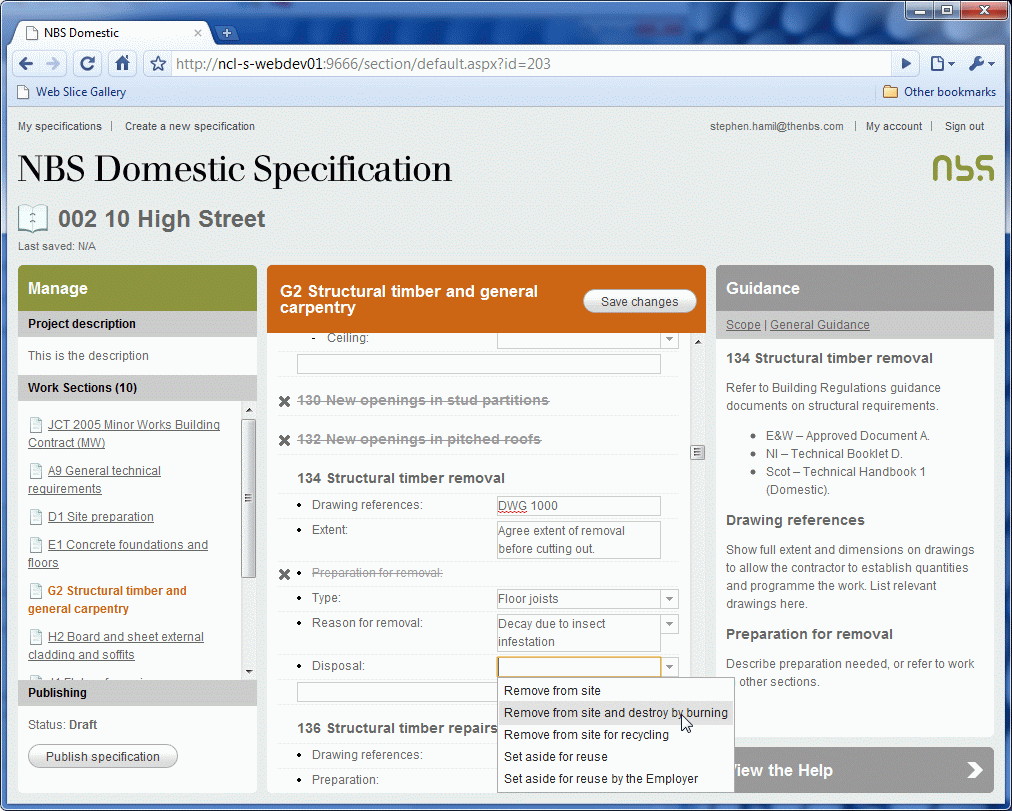Click the address bar URL
The height and width of the screenshot is (811, 1012).
click(529, 64)
